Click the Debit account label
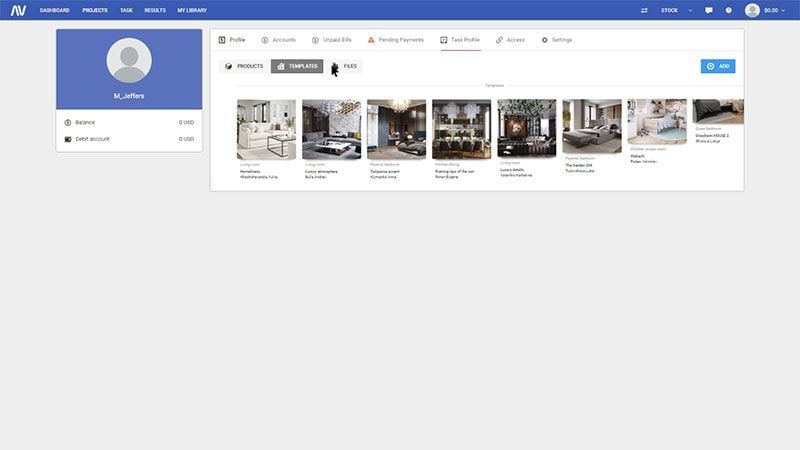 [x=92, y=139]
